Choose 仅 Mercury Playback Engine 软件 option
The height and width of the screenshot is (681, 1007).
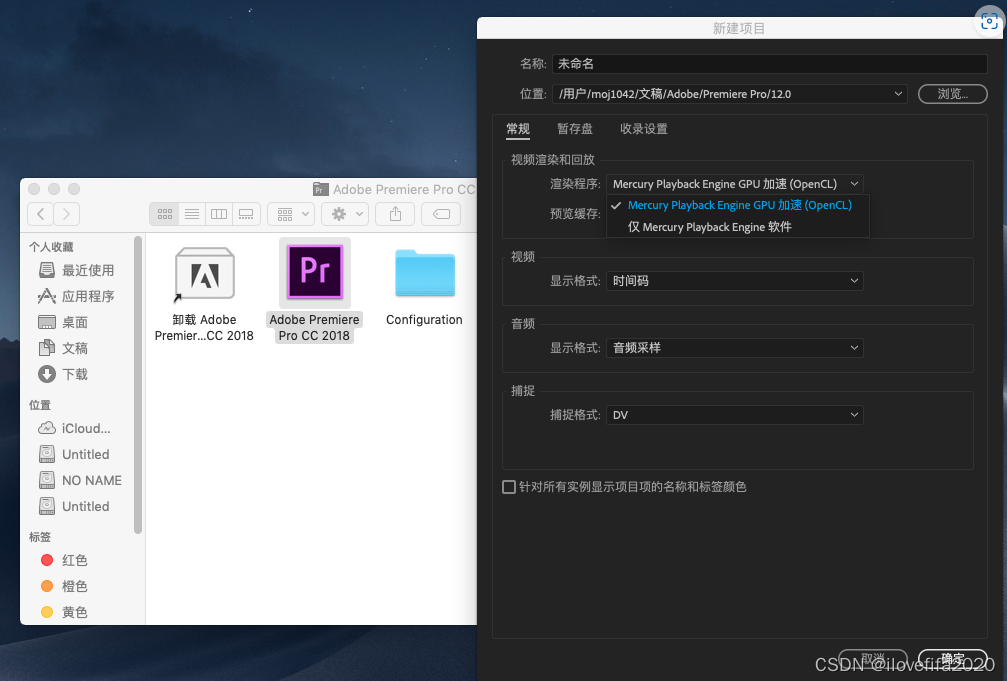point(709,227)
